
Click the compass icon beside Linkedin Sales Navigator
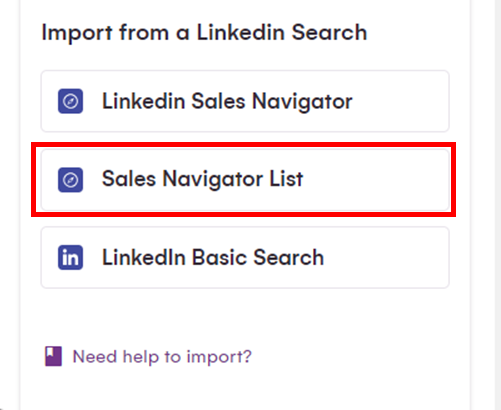tap(70, 101)
